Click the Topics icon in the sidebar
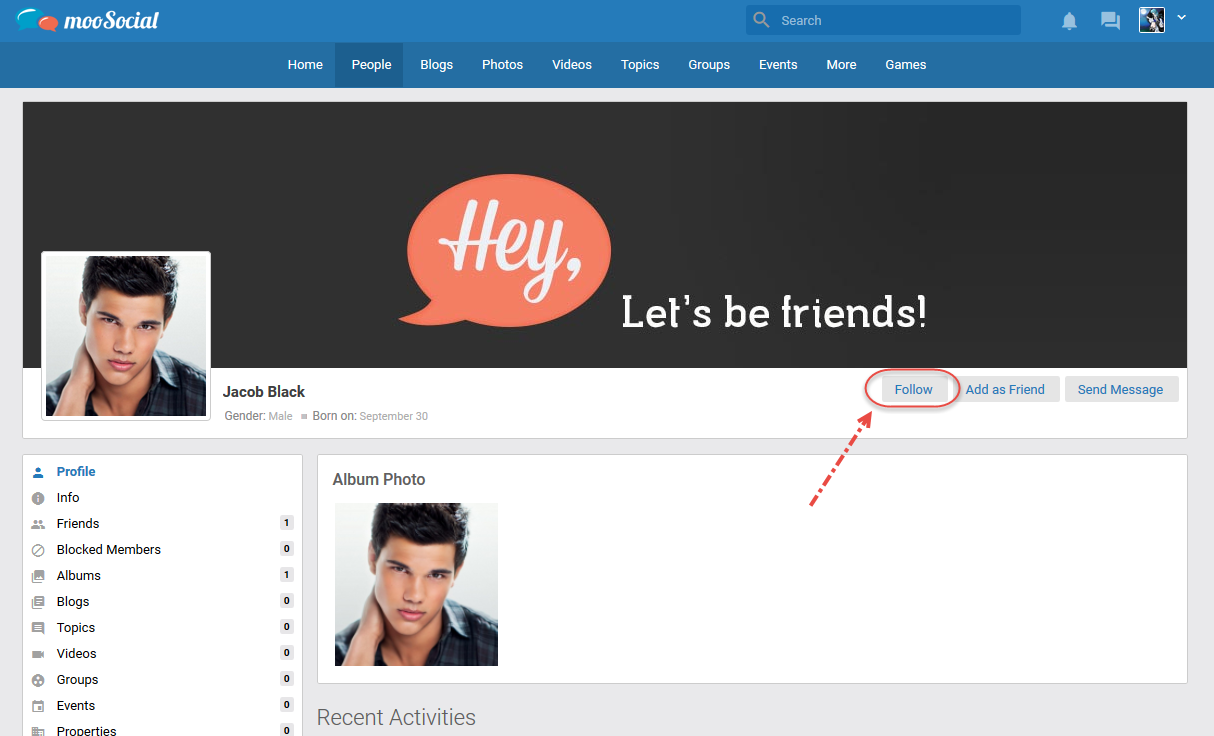The image size is (1214, 736). (38, 628)
